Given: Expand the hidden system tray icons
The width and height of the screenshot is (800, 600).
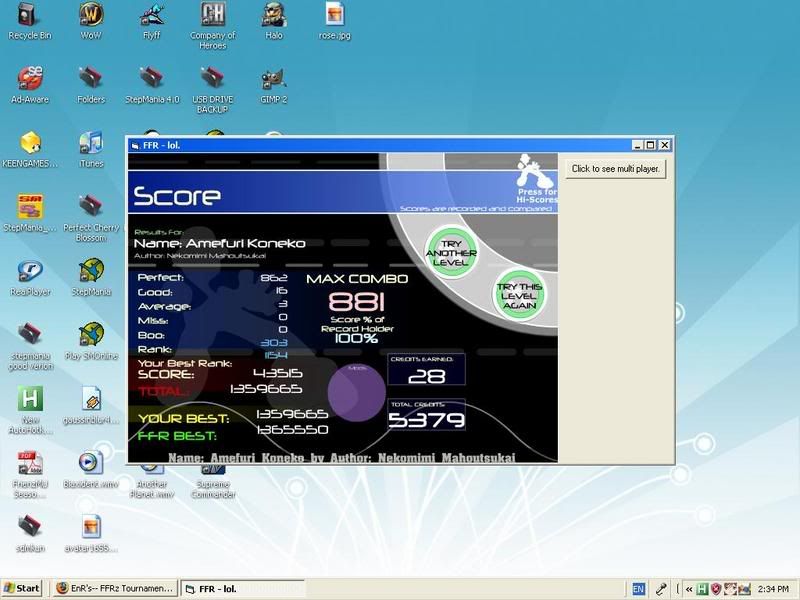Looking at the screenshot, I should (689, 589).
